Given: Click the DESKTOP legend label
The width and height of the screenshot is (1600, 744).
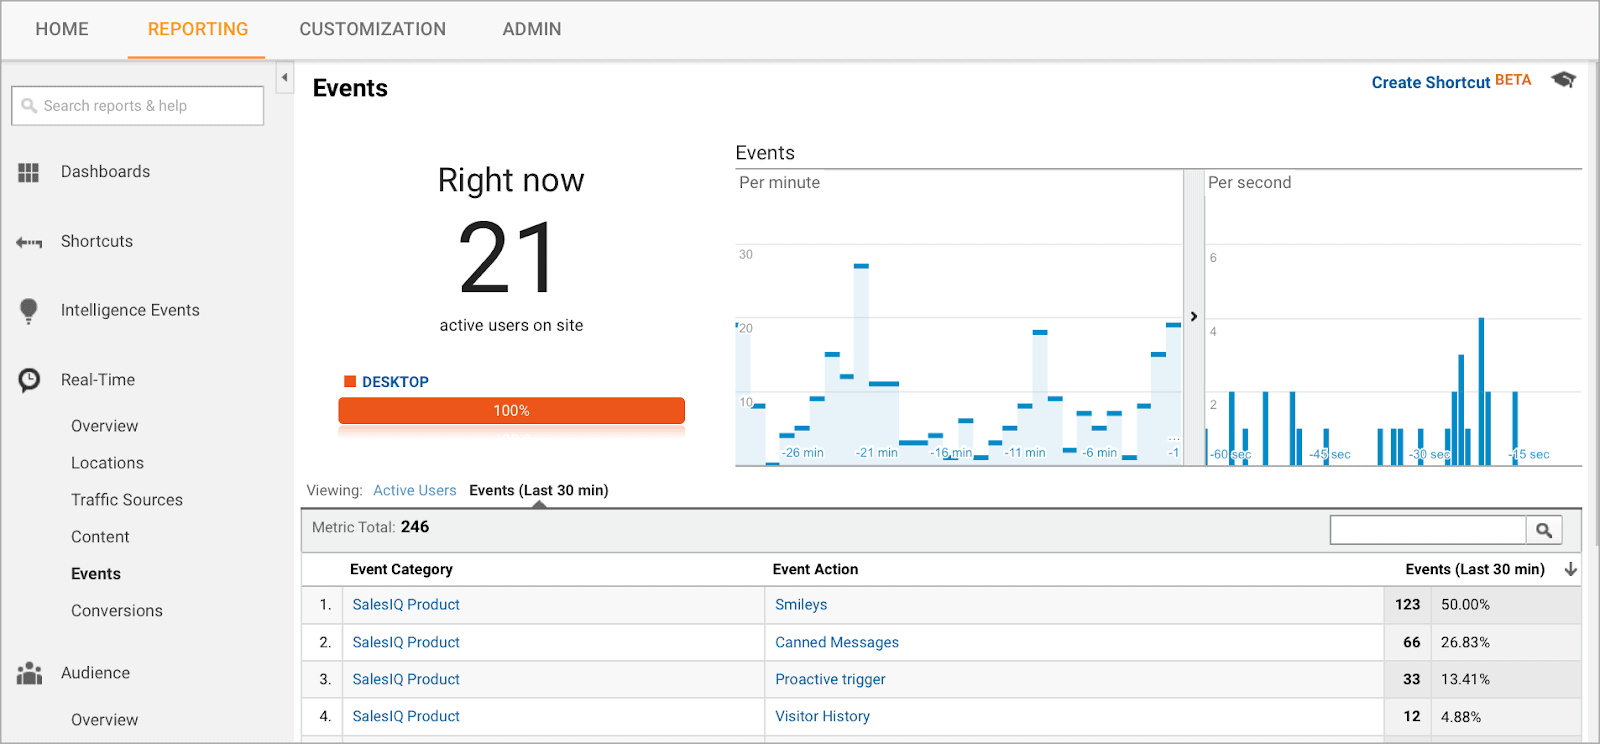Looking at the screenshot, I should tap(395, 382).
